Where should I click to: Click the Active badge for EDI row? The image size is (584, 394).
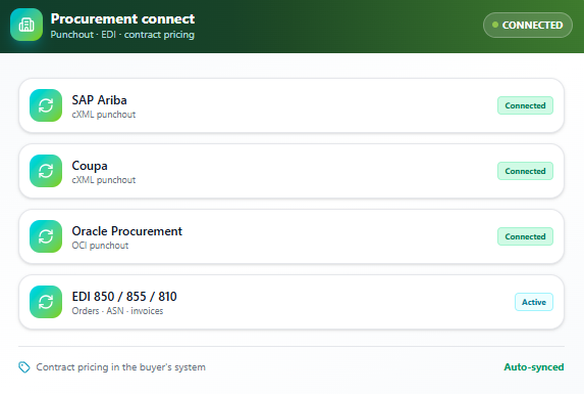(x=534, y=302)
